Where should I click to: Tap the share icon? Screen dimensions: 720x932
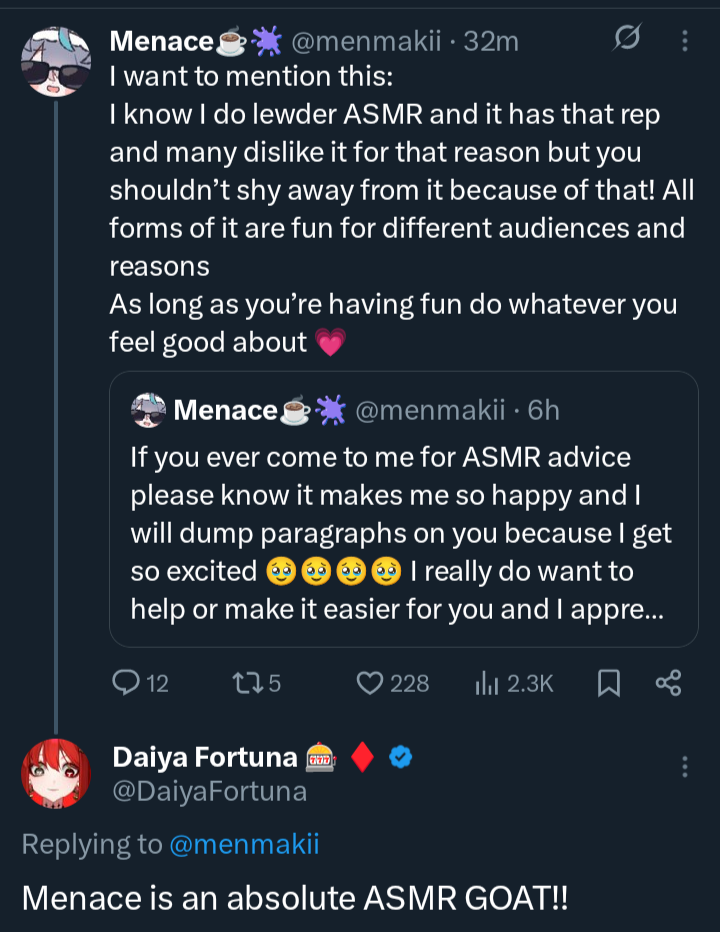(x=668, y=683)
